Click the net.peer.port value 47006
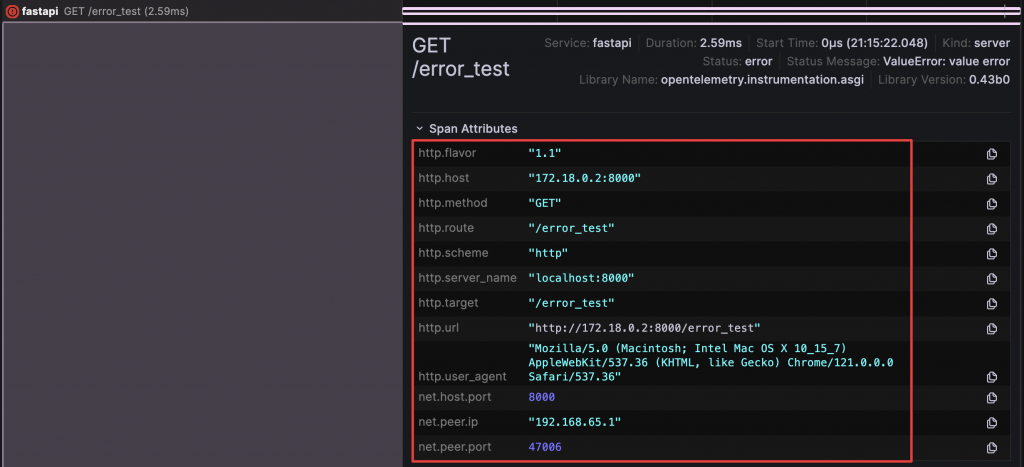The image size is (1024, 467). (545, 448)
